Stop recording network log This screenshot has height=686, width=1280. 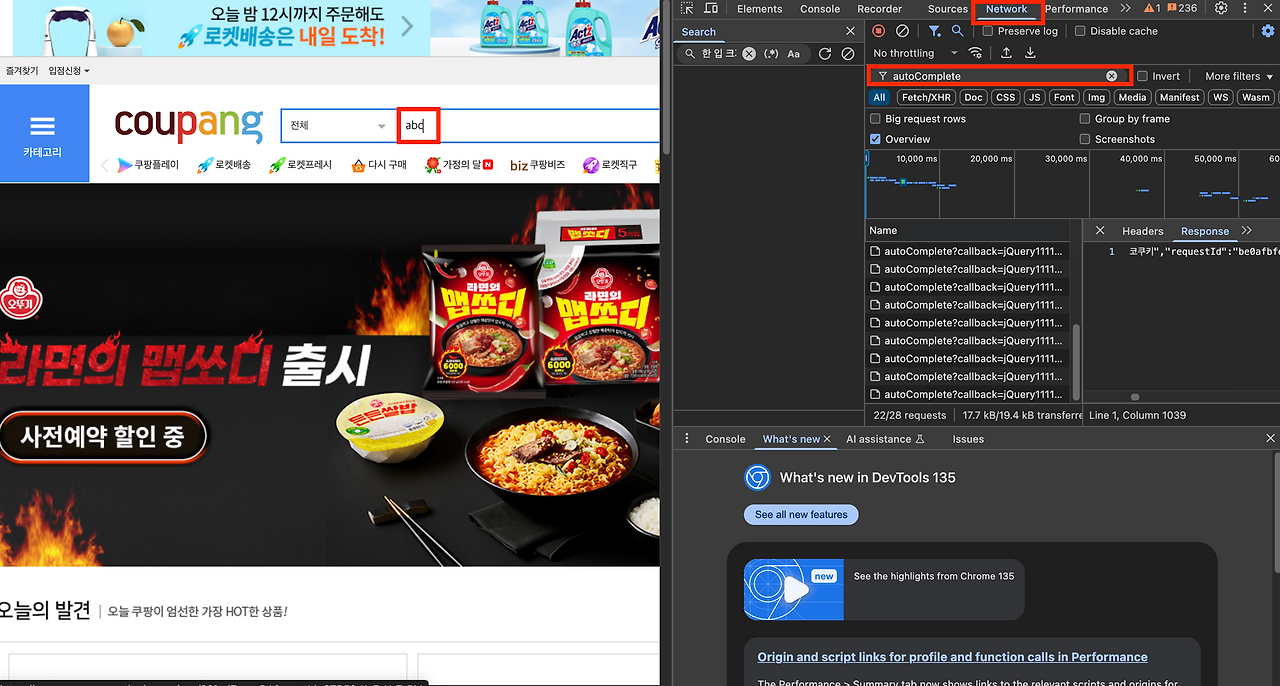[879, 31]
